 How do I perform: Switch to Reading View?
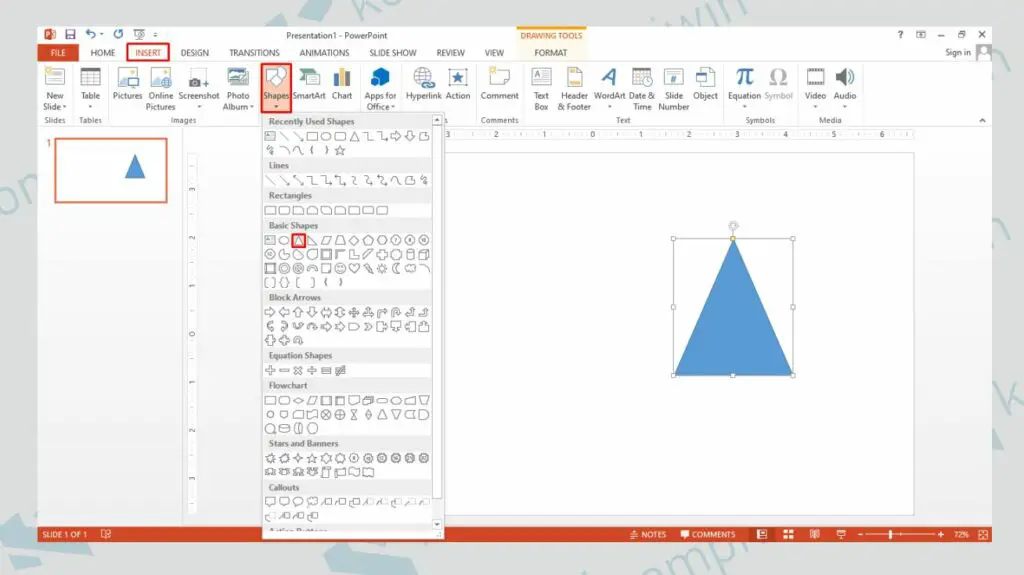(814, 534)
